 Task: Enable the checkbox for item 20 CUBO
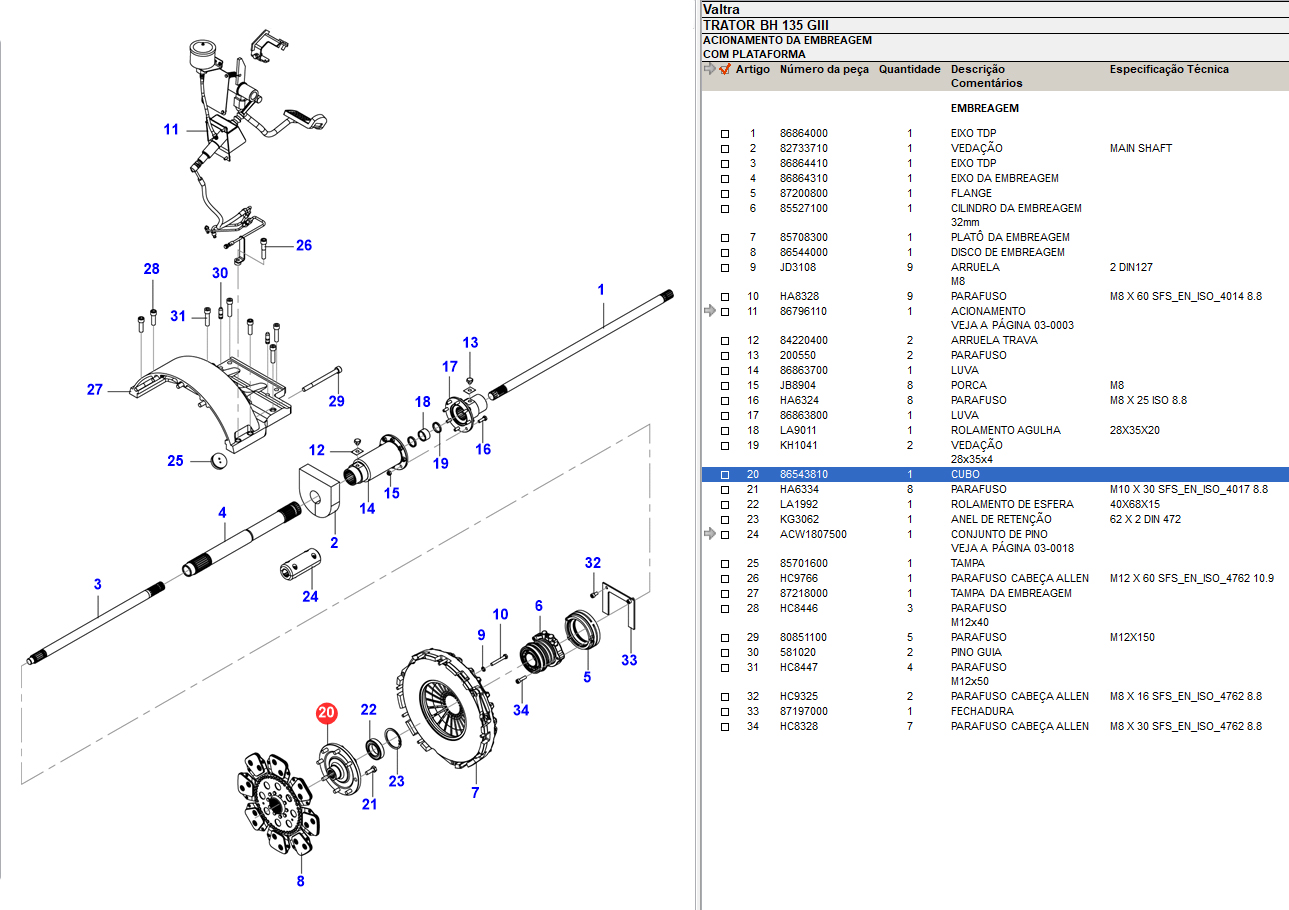pyautogui.click(x=726, y=475)
